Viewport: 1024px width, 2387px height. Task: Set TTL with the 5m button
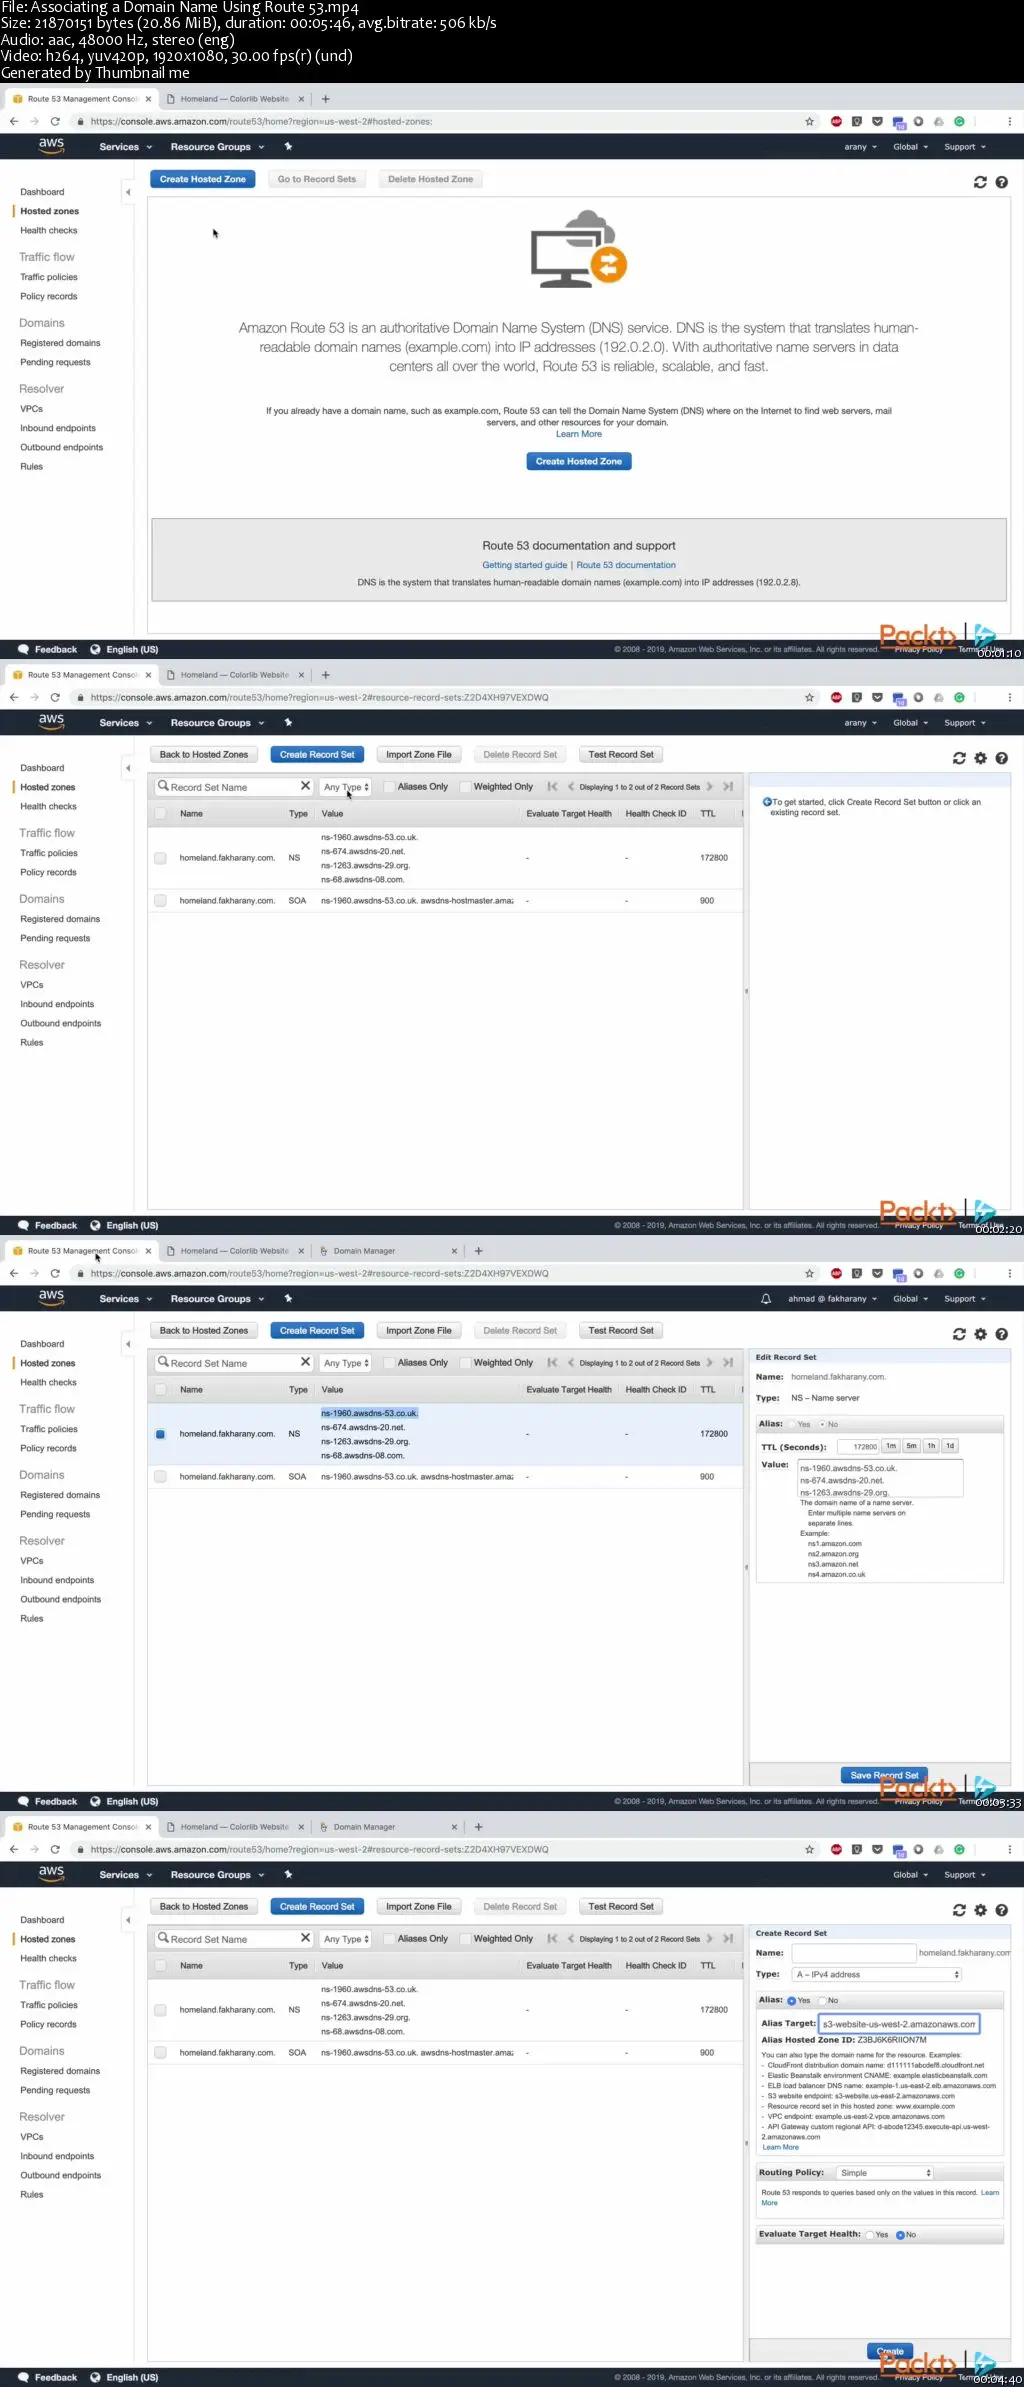point(911,1446)
